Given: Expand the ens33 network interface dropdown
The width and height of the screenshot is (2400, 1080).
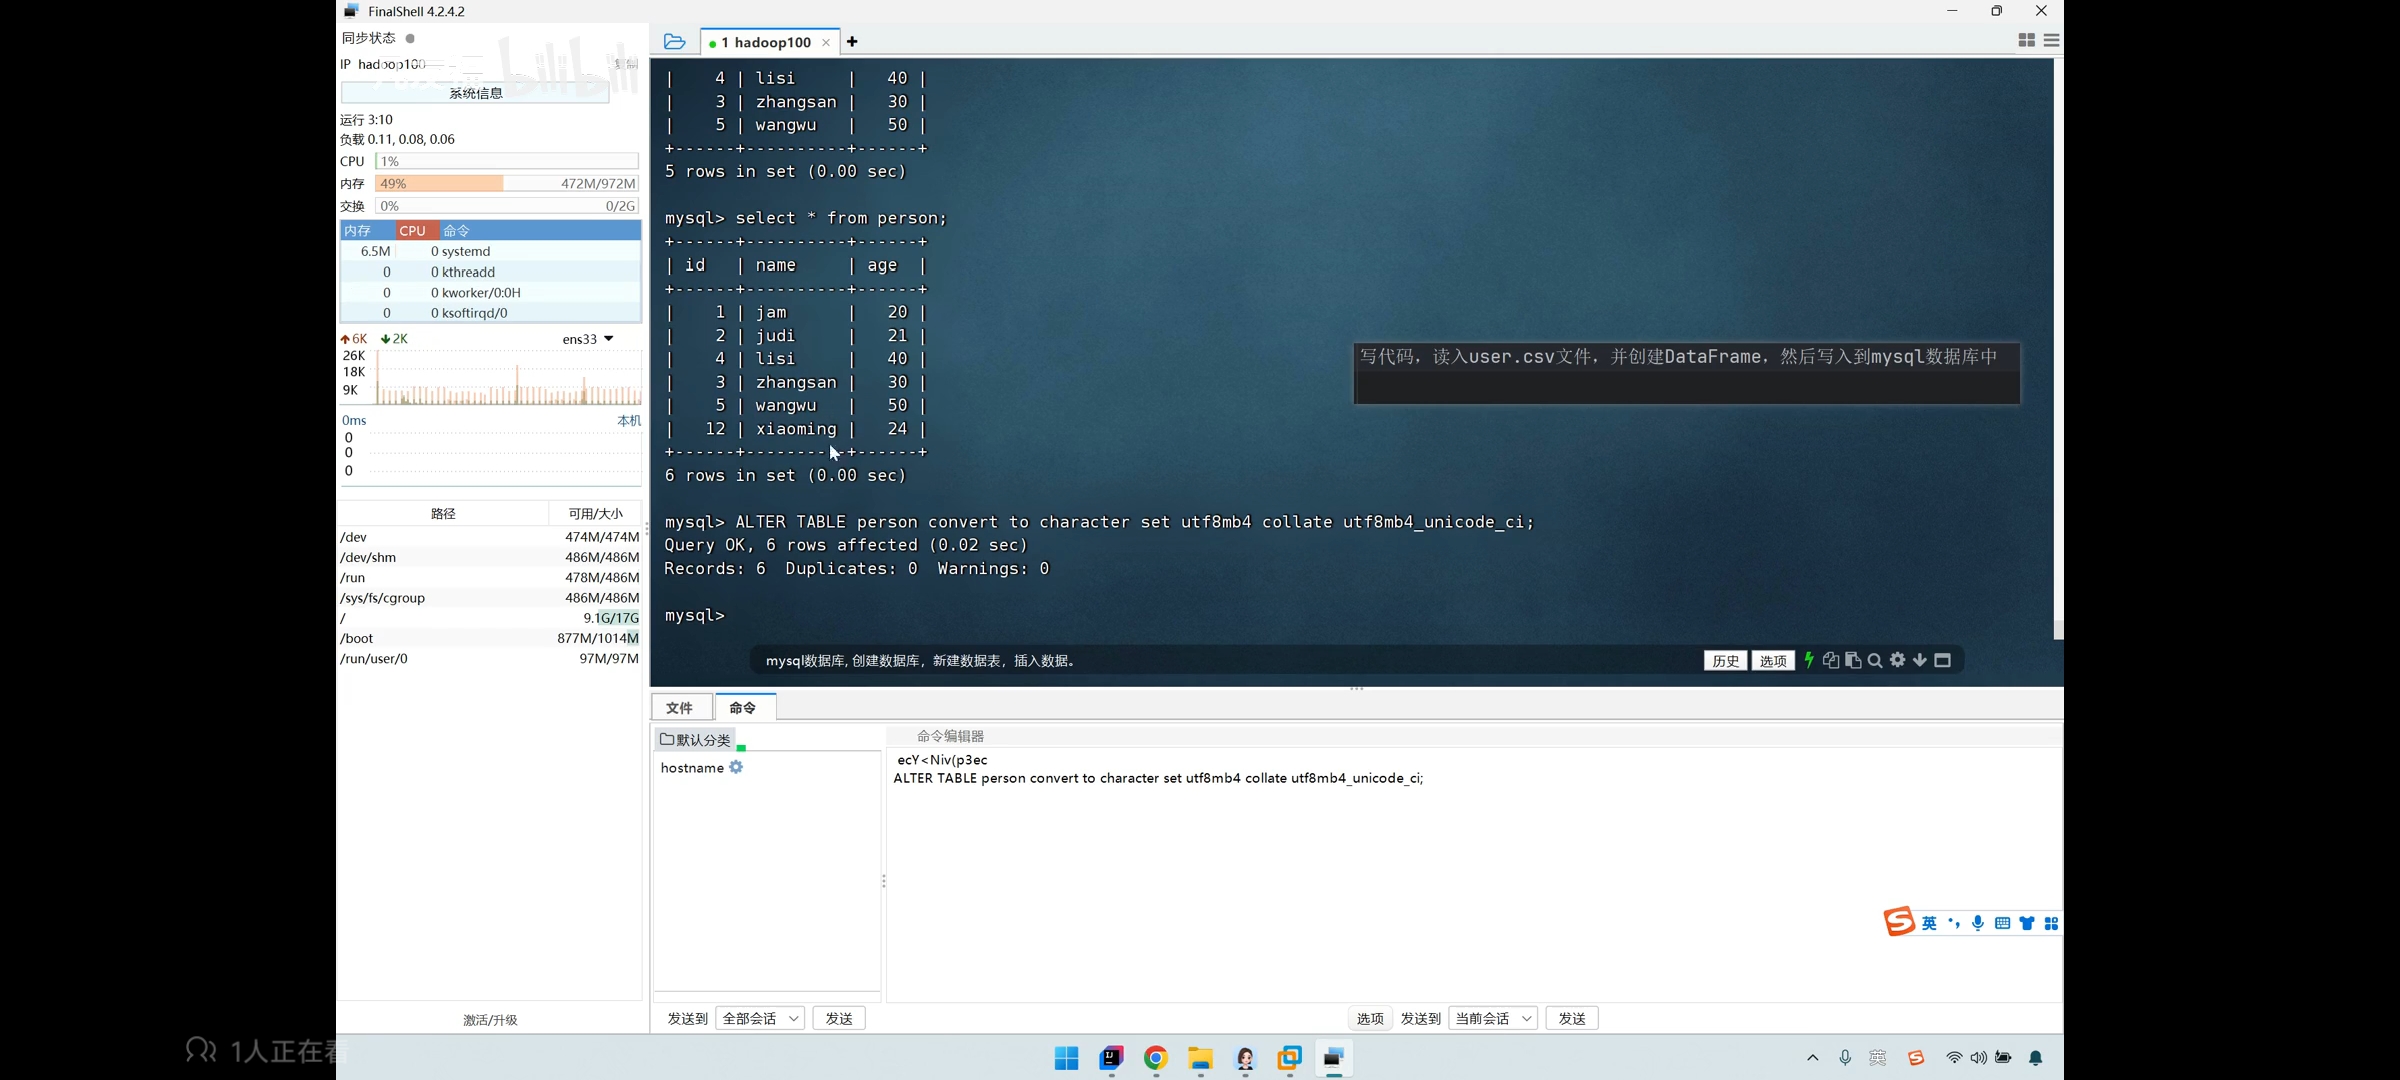Looking at the screenshot, I should click(x=608, y=339).
